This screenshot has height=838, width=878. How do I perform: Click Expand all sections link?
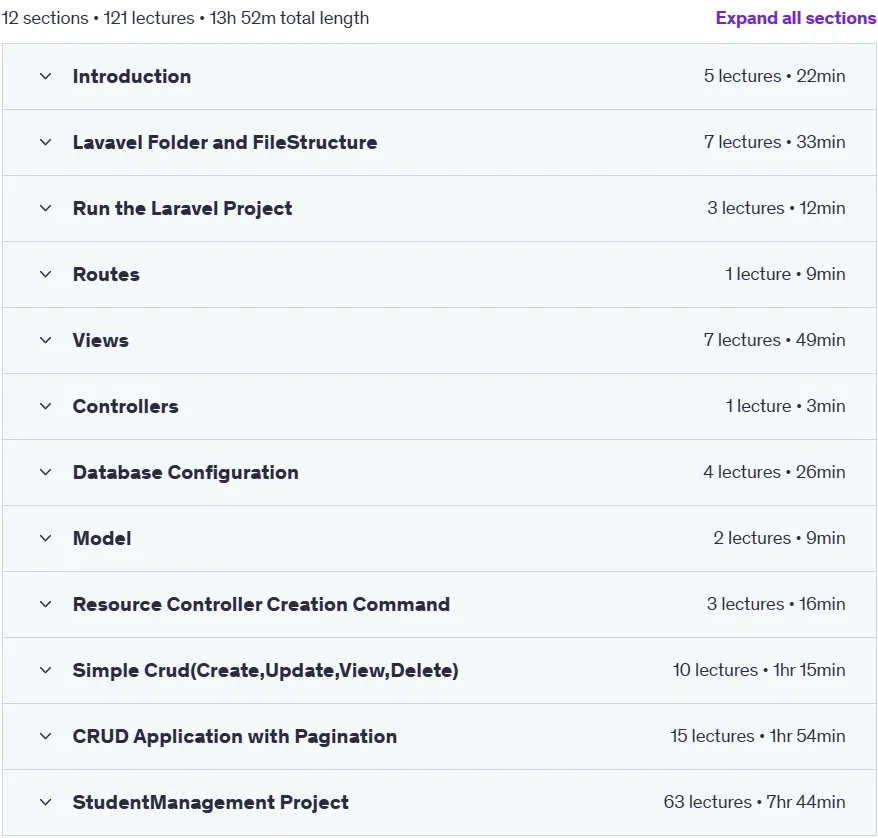point(796,18)
